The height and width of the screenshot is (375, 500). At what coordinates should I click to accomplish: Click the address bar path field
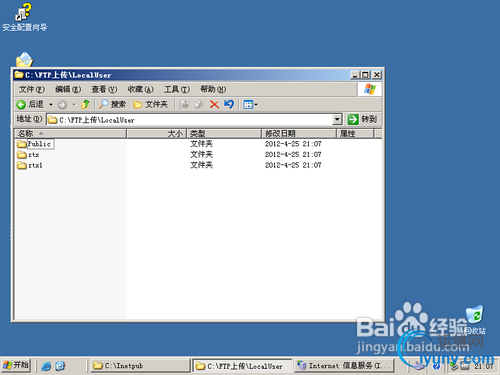coord(190,120)
